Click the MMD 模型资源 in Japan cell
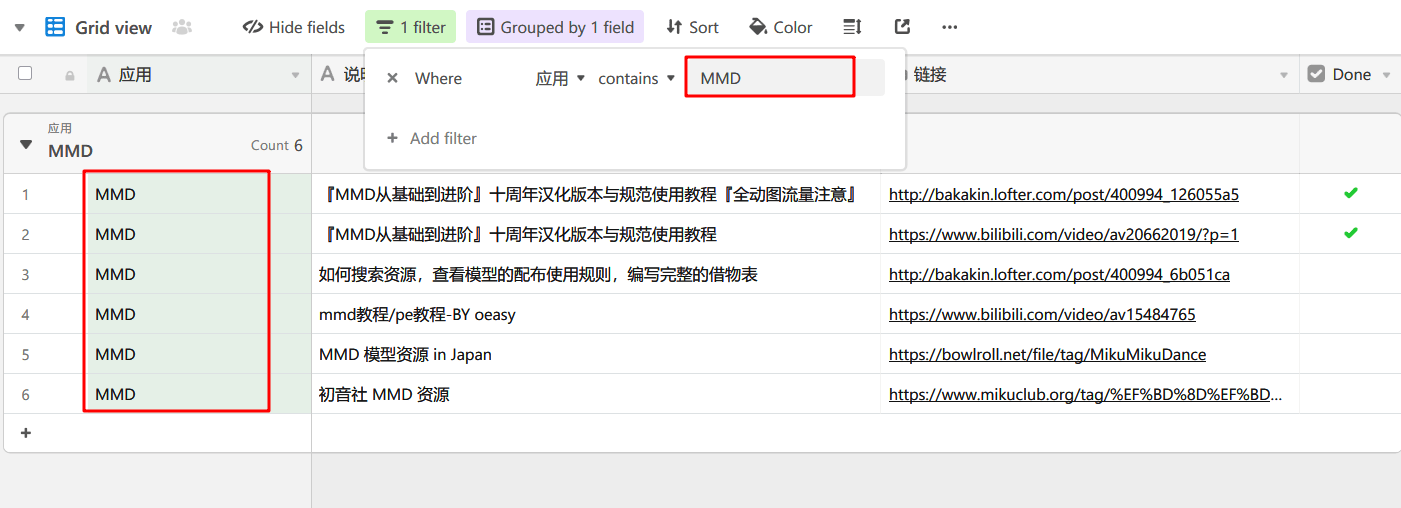 click(x=596, y=354)
